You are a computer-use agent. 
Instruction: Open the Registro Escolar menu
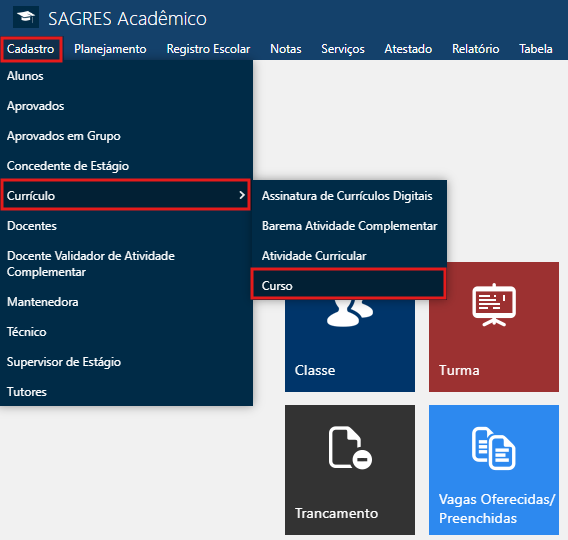click(208, 49)
